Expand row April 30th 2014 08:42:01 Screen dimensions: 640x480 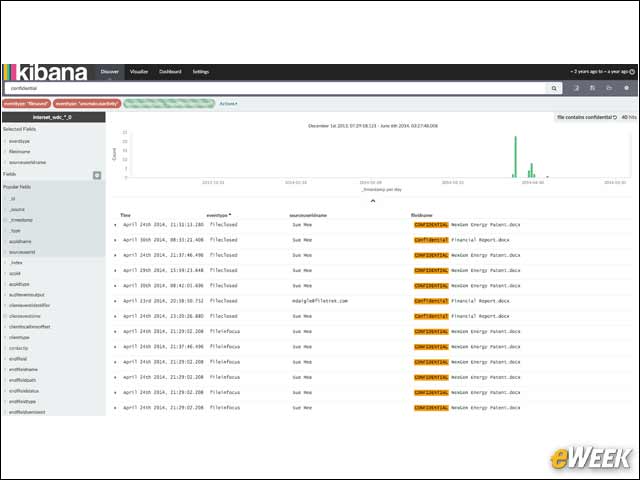pyautogui.click(x=115, y=286)
